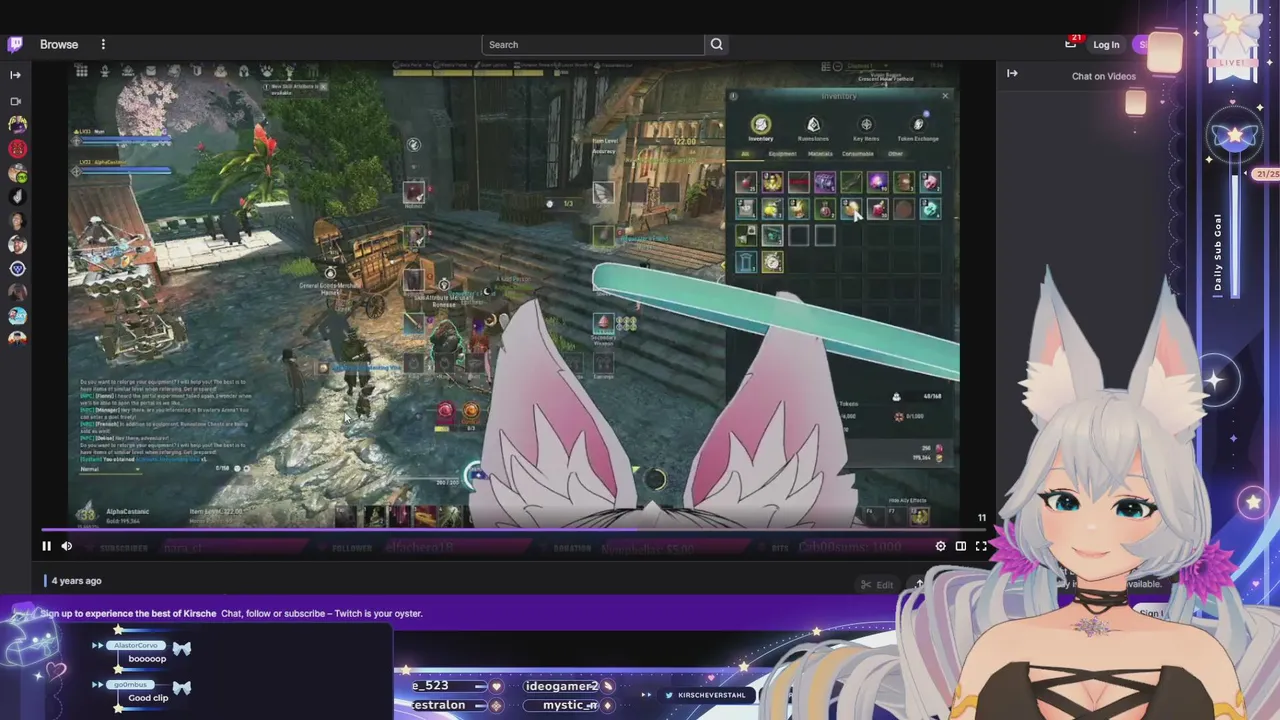Mute the video player volume
The image size is (1280, 720).
click(x=67, y=546)
